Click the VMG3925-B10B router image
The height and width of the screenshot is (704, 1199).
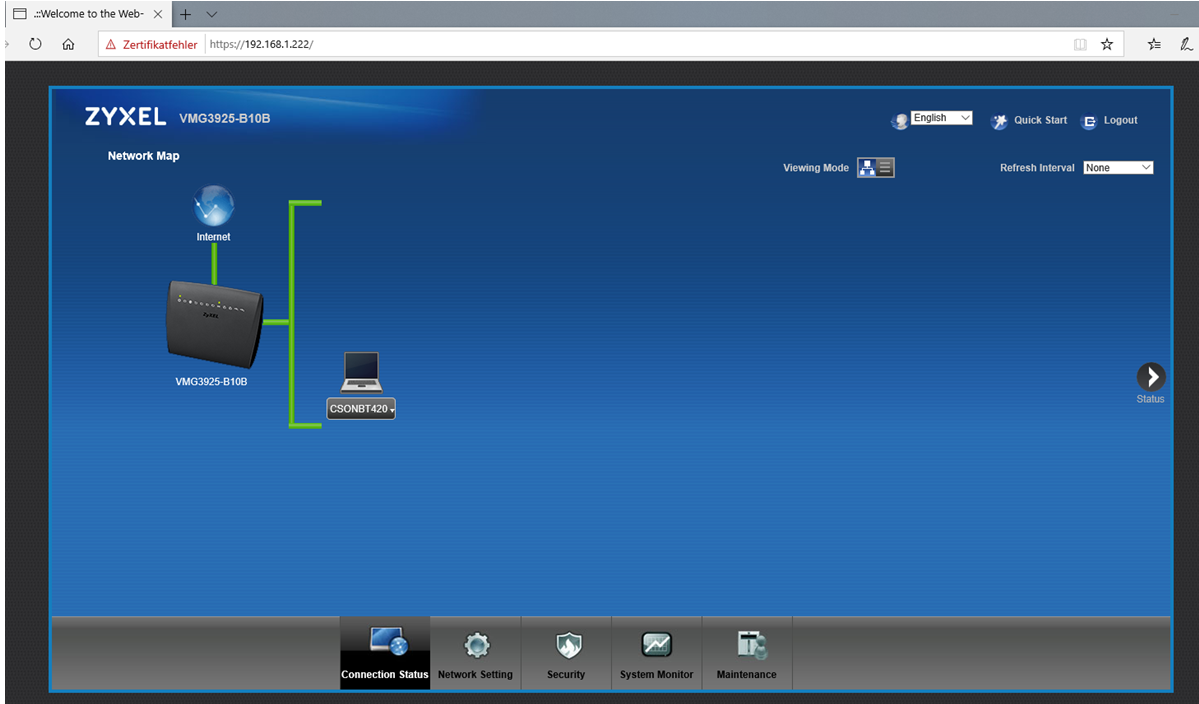click(x=215, y=324)
